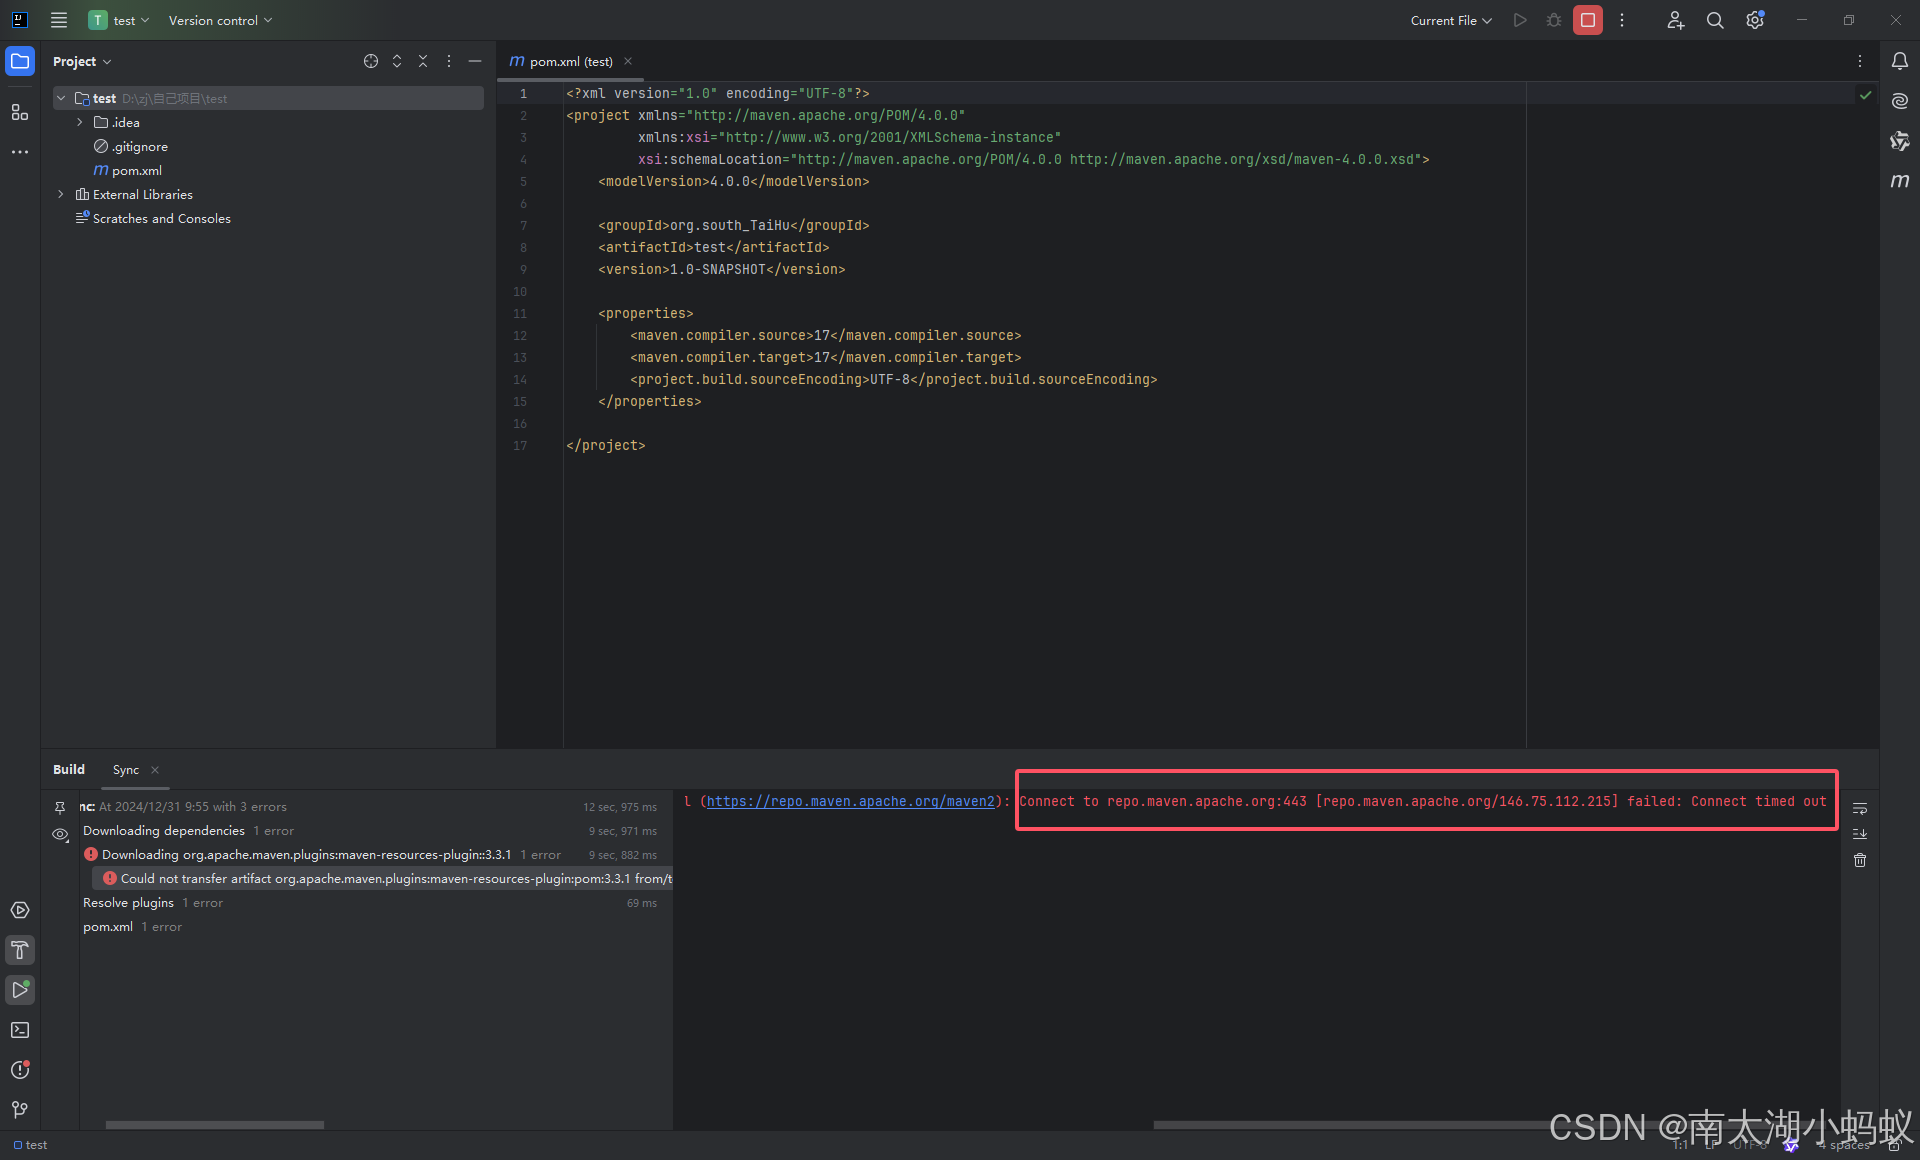1920x1160 pixels.
Task: Toggle the Build view eye filter
Action: pos(60,834)
